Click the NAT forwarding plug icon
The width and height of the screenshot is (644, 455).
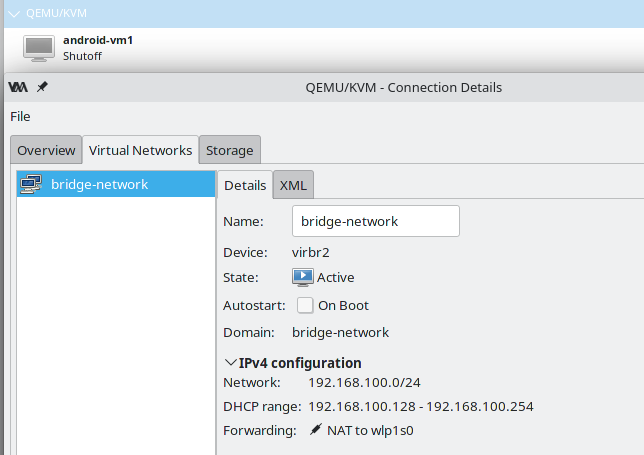pos(316,430)
